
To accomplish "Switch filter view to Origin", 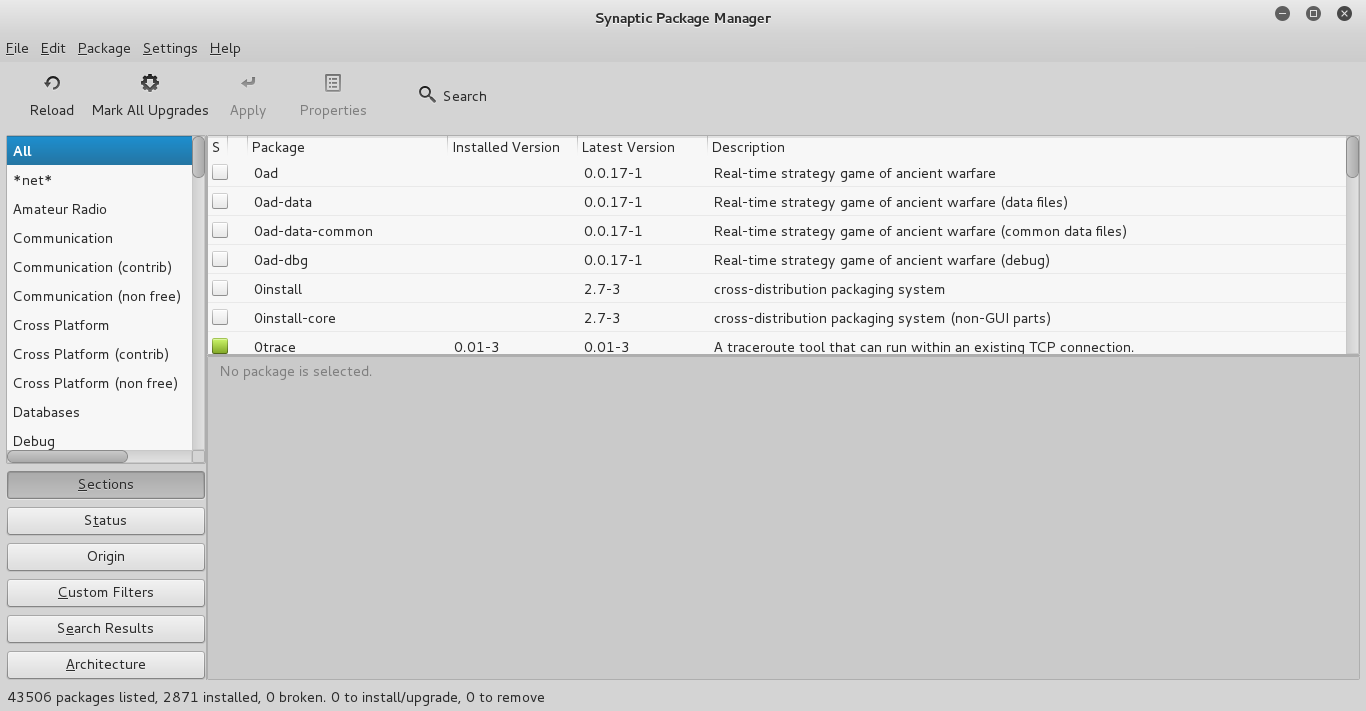I will [x=106, y=556].
